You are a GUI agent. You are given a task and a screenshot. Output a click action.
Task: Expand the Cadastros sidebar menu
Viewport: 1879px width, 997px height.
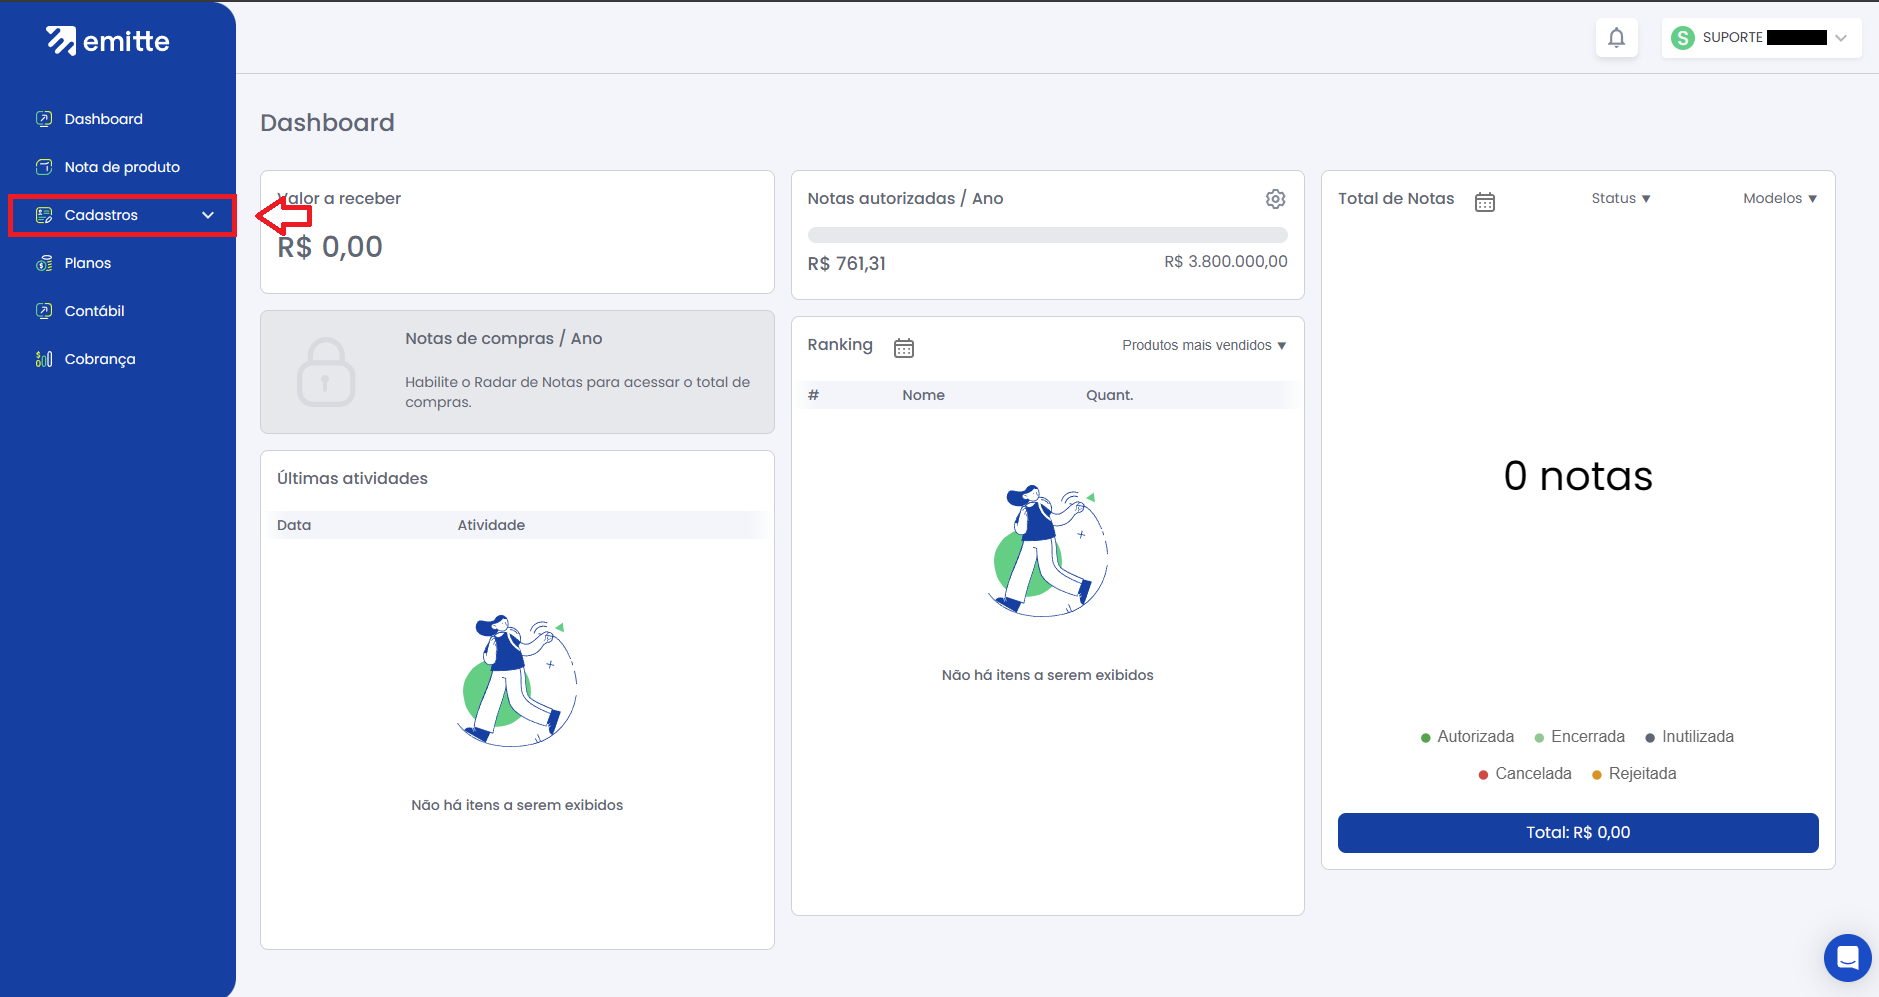[122, 215]
